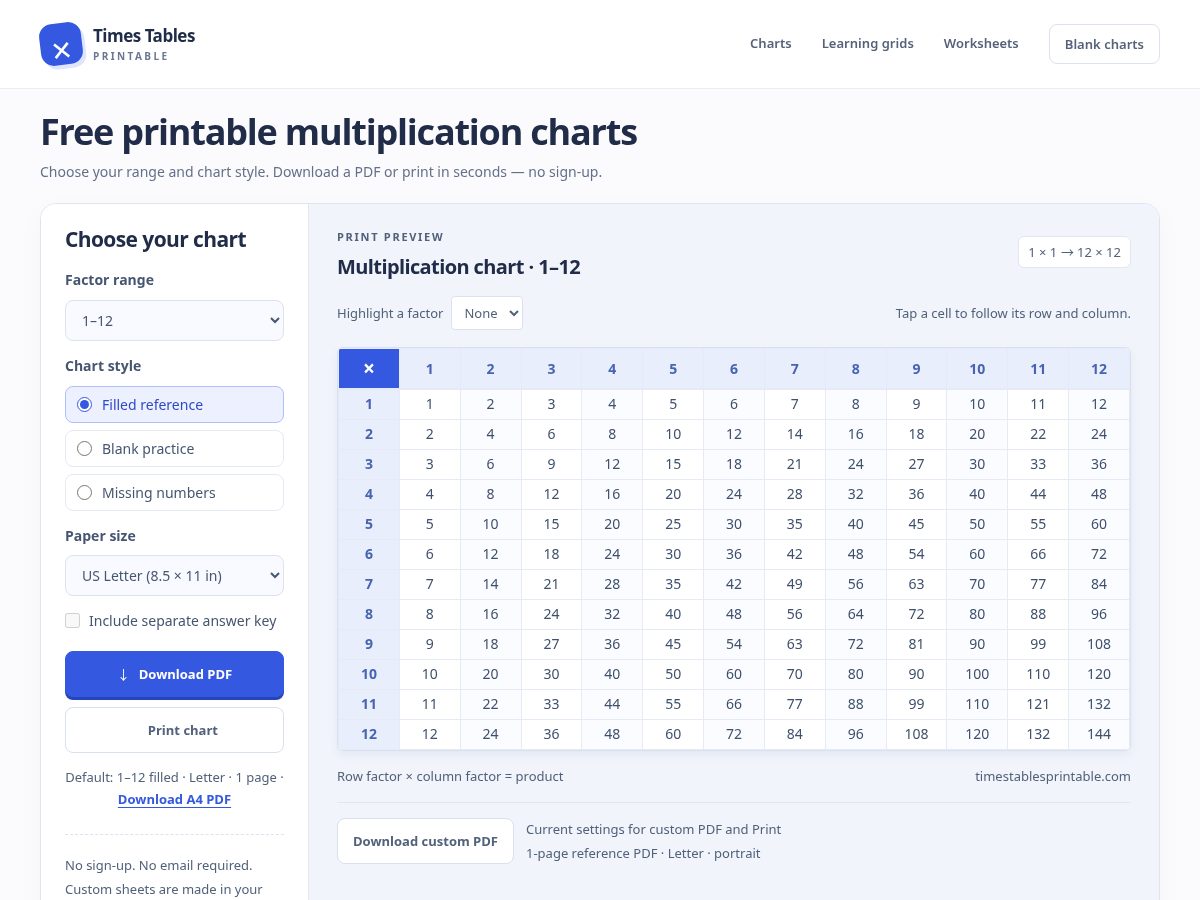Click row header 3
The width and height of the screenshot is (1200, 900).
[369, 464]
